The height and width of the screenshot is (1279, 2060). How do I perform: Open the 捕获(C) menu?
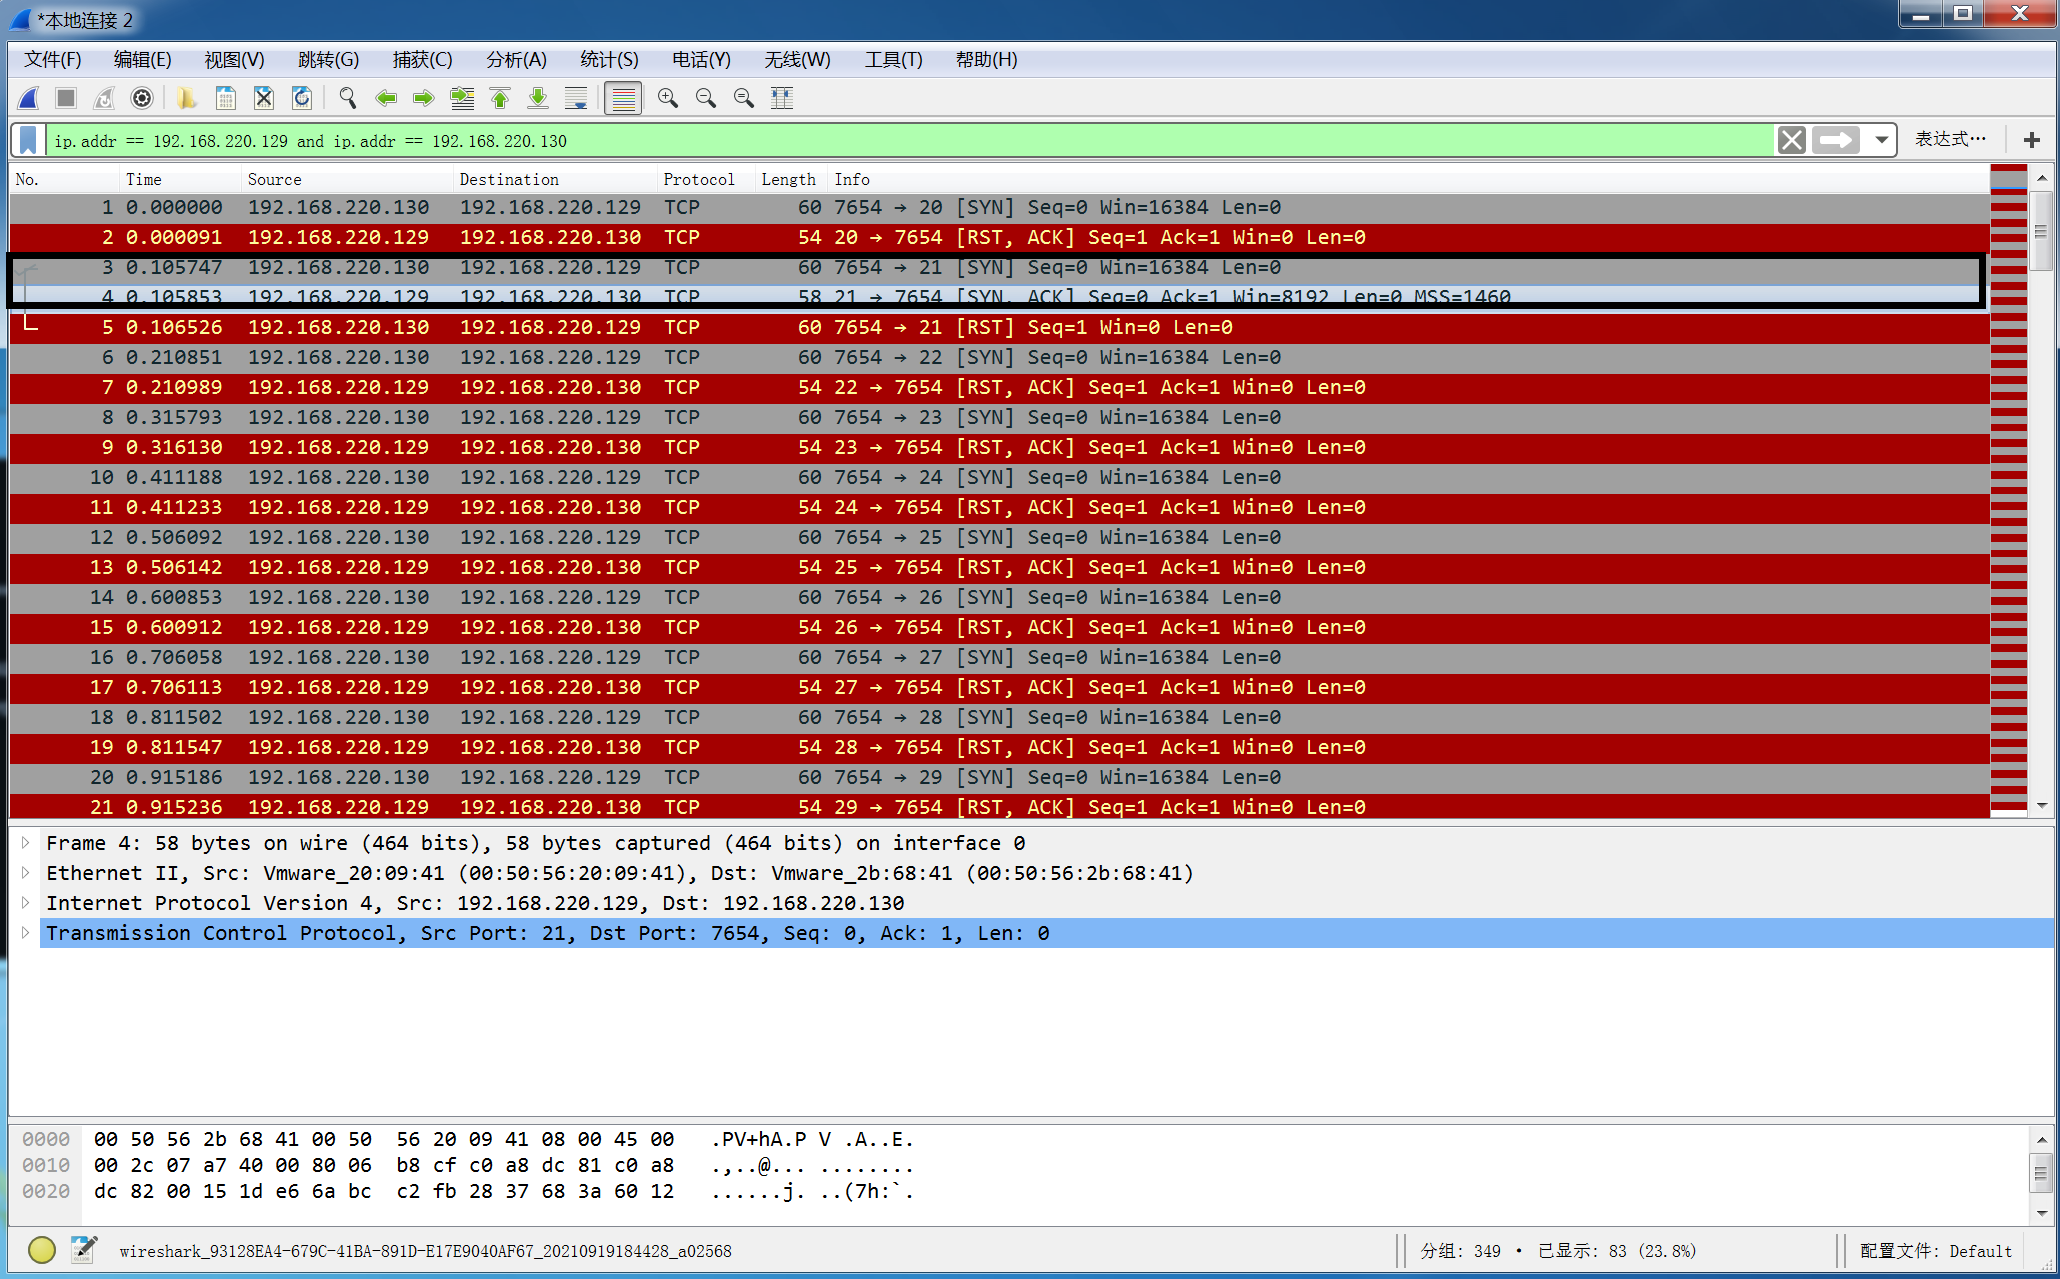422,60
